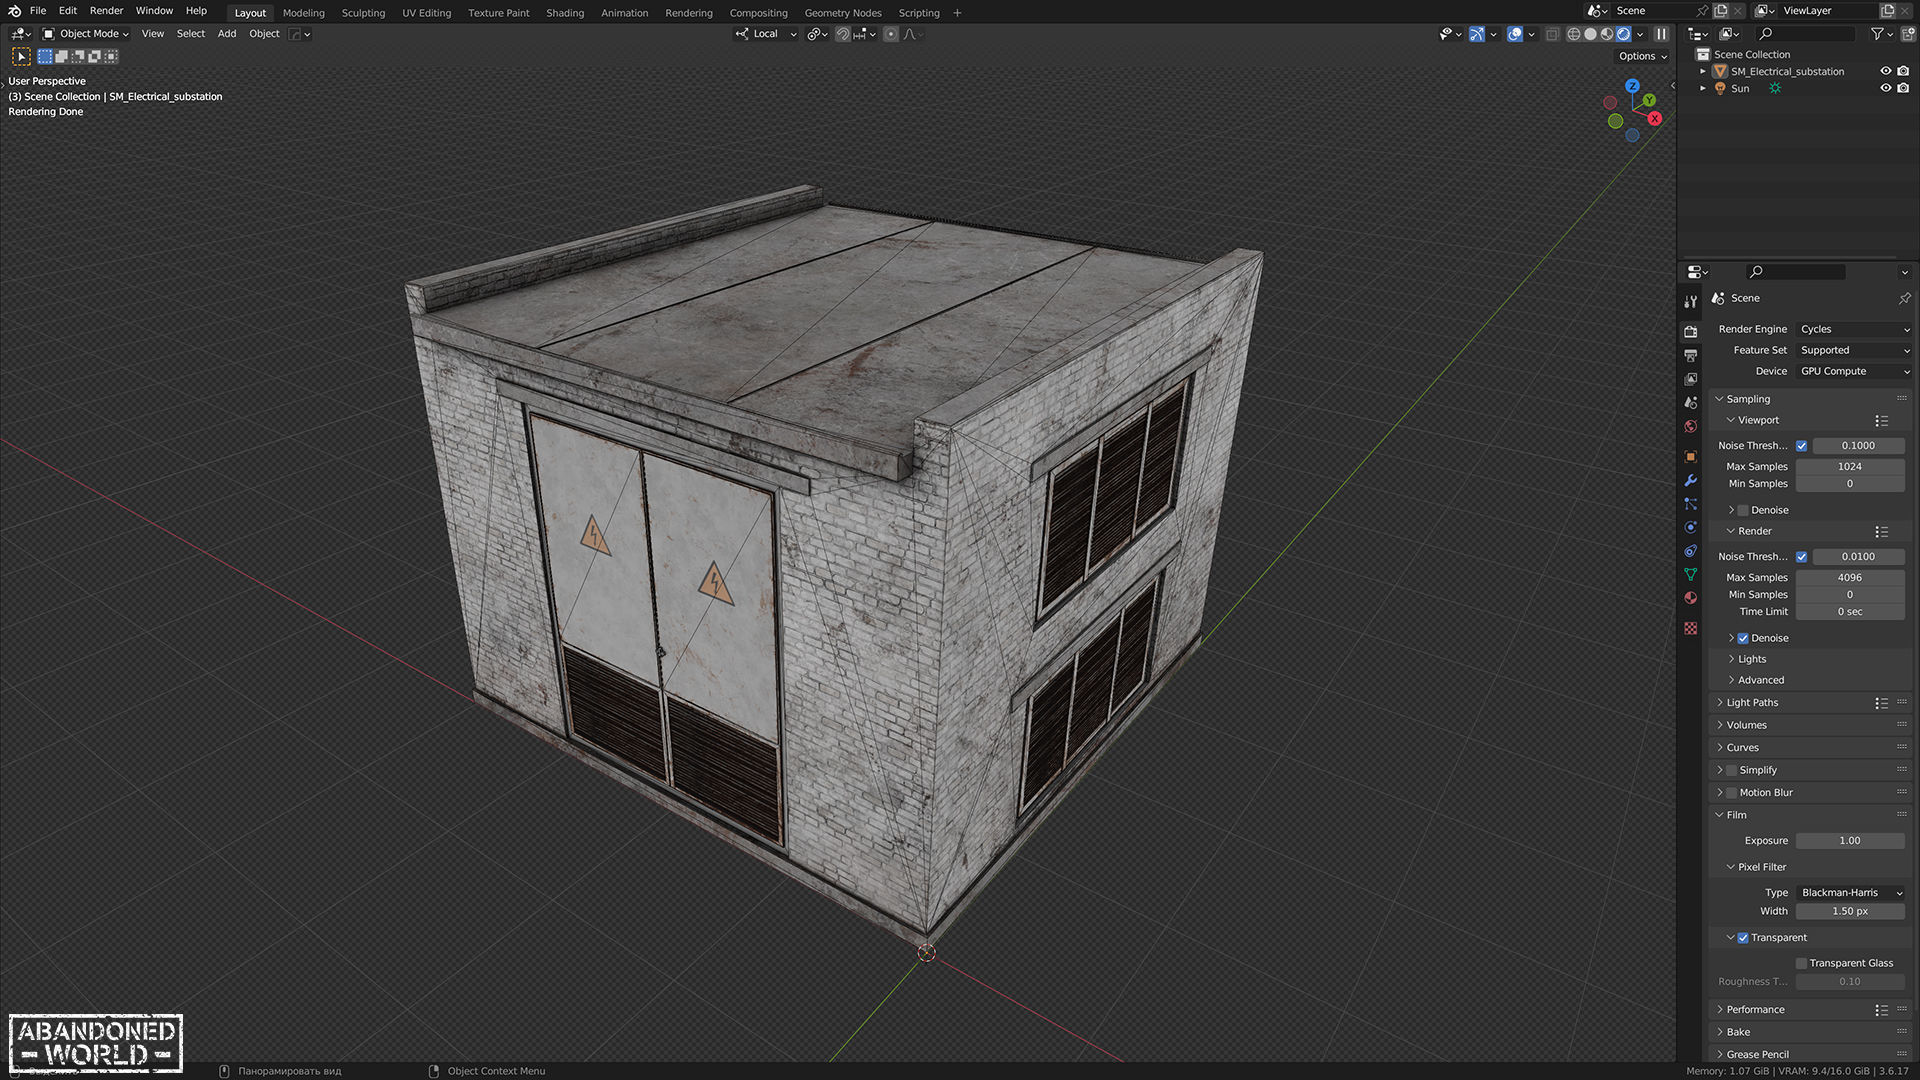Disable Render Noise Threshold checkbox
Image resolution: width=1920 pixels, height=1080 pixels.
pyautogui.click(x=1802, y=557)
